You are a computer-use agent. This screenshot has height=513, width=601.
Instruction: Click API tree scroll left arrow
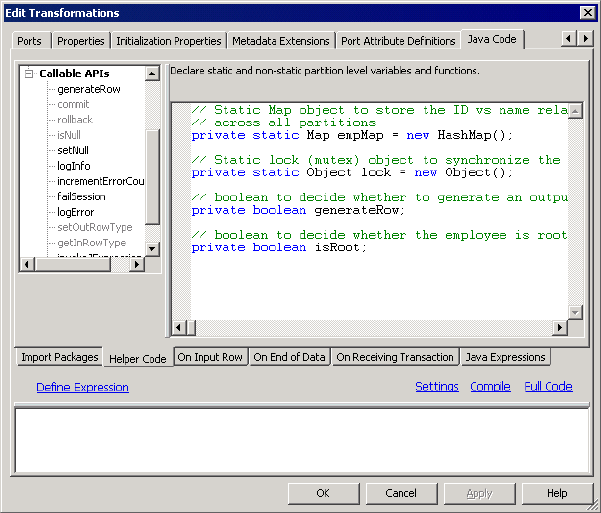[x=26, y=264]
